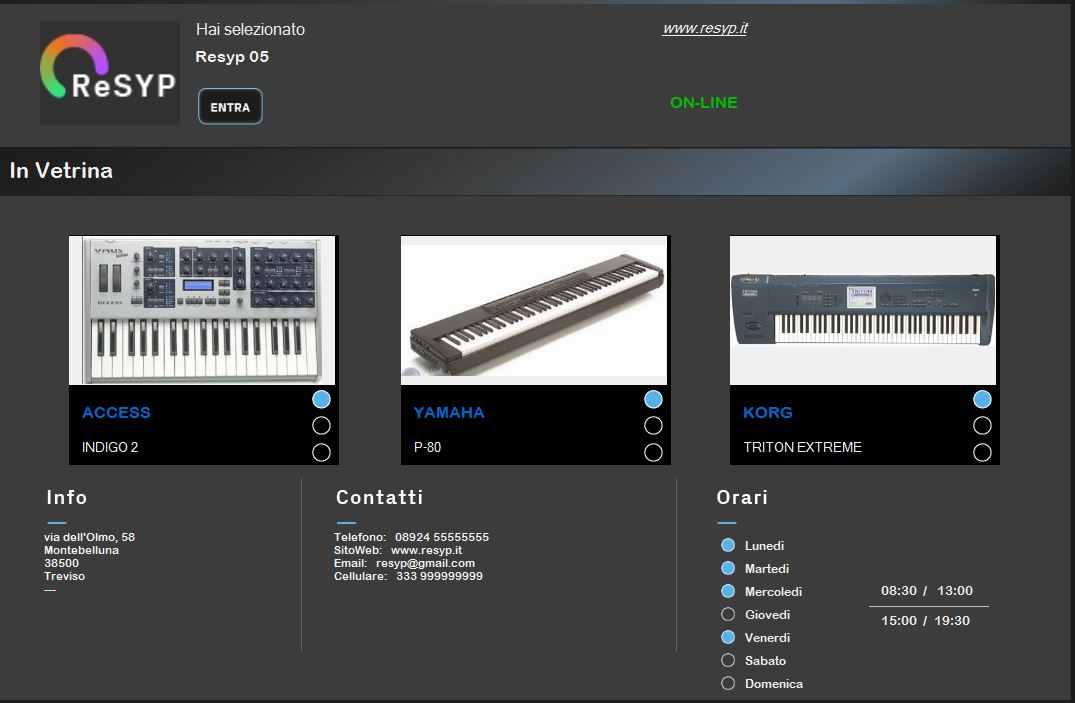Click the Resyp 05 selected name
The image size is (1075, 703).
[x=232, y=57]
